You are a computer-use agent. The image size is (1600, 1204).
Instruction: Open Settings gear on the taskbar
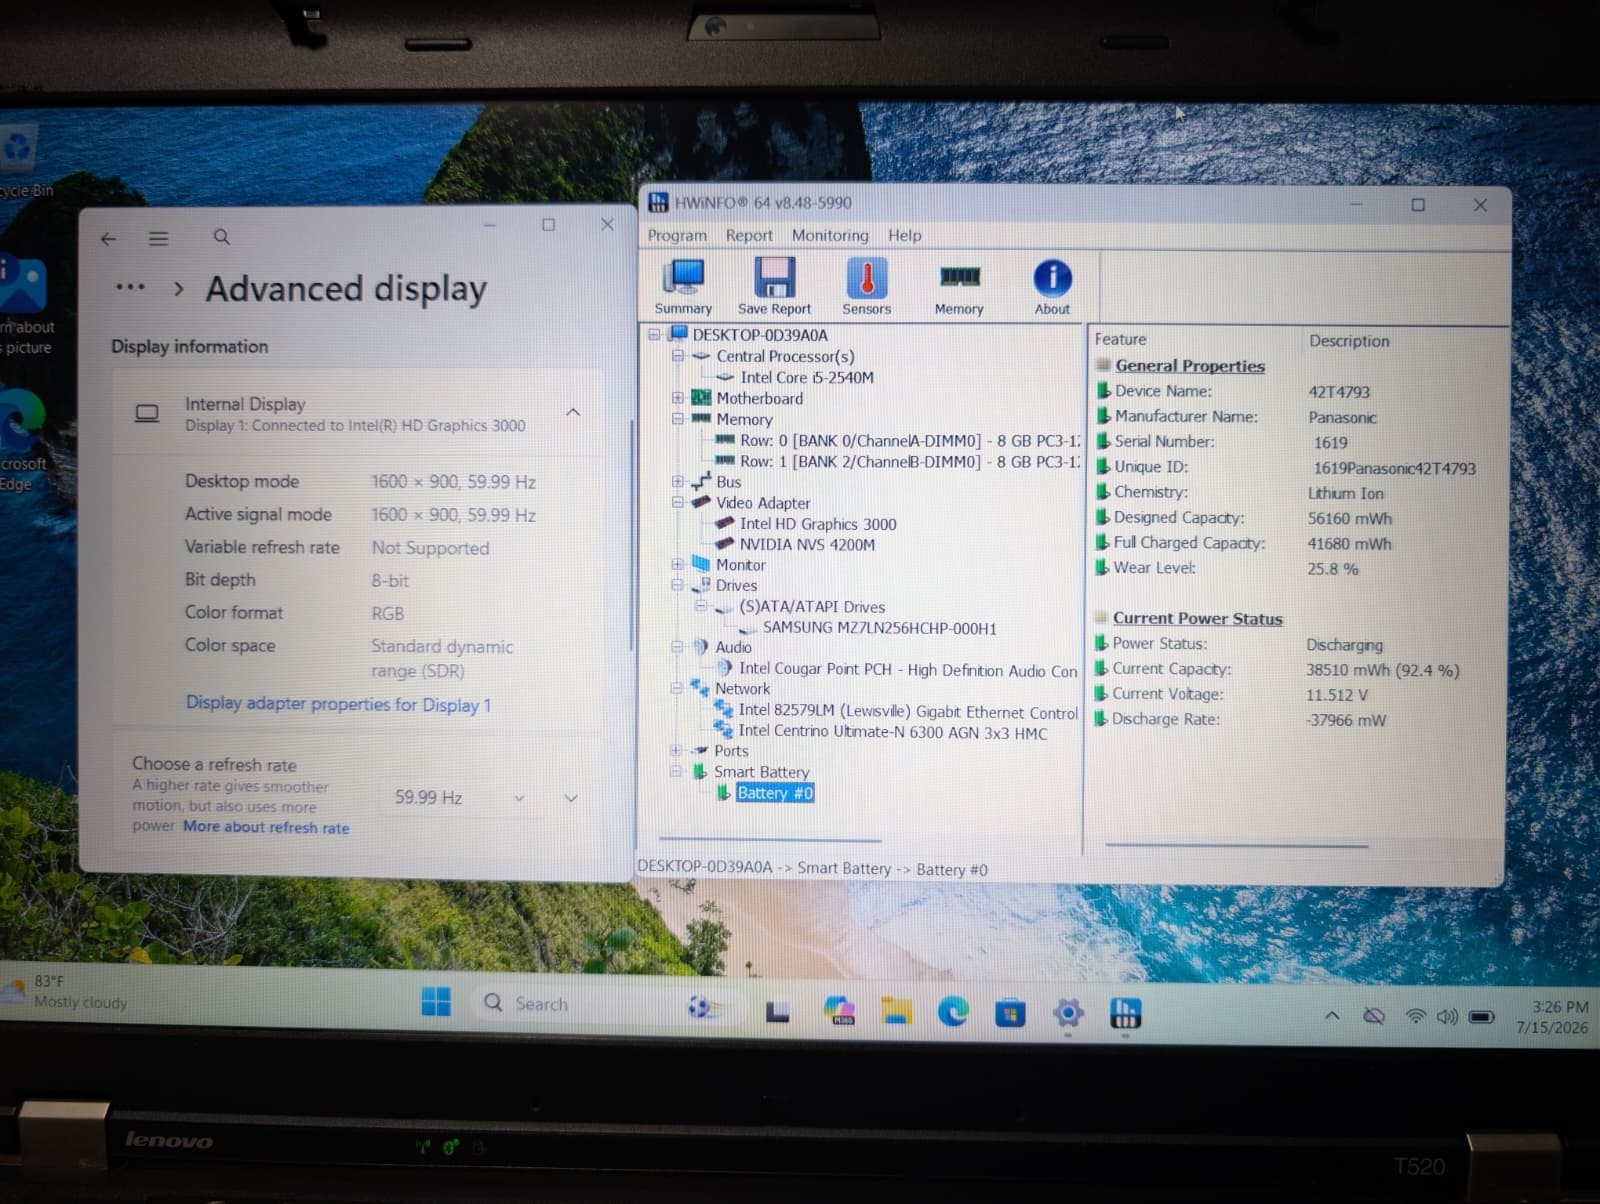coord(1068,1014)
